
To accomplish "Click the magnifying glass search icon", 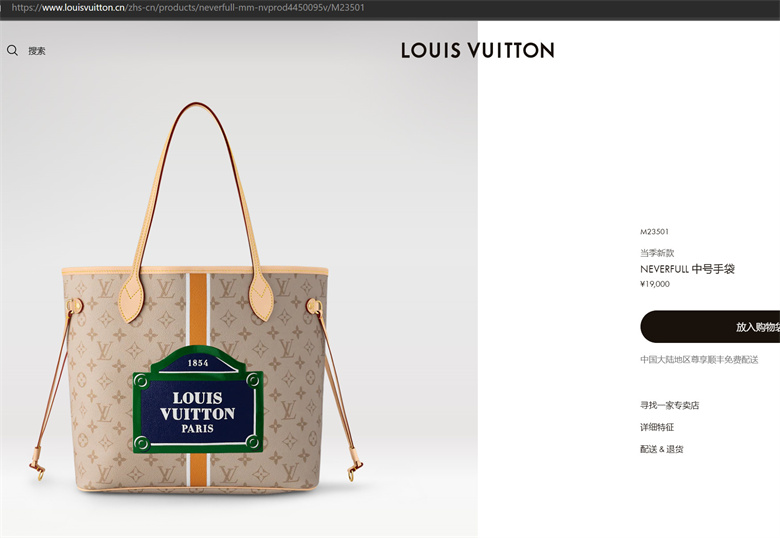I will tap(12, 50).
